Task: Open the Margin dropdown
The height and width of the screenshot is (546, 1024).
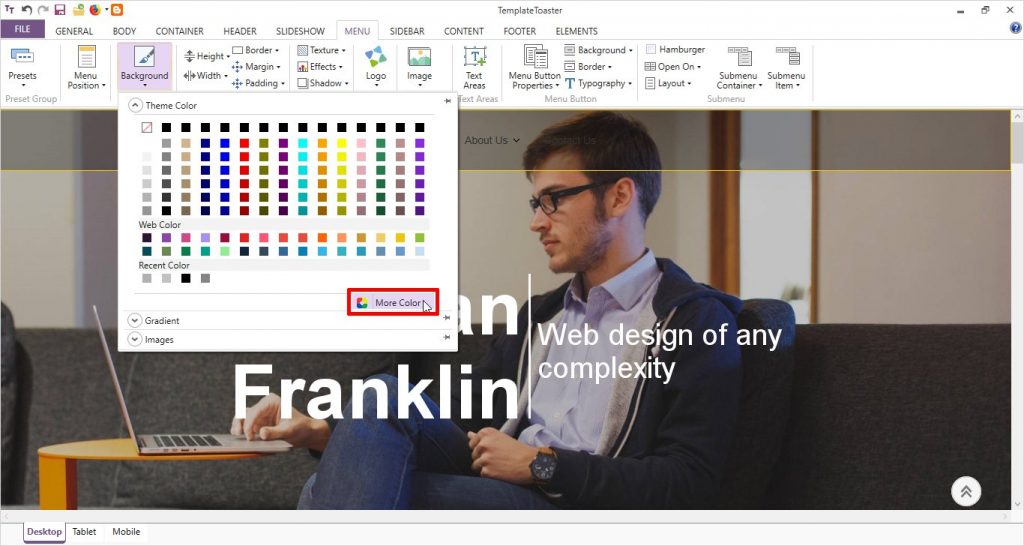Action: click(256, 67)
